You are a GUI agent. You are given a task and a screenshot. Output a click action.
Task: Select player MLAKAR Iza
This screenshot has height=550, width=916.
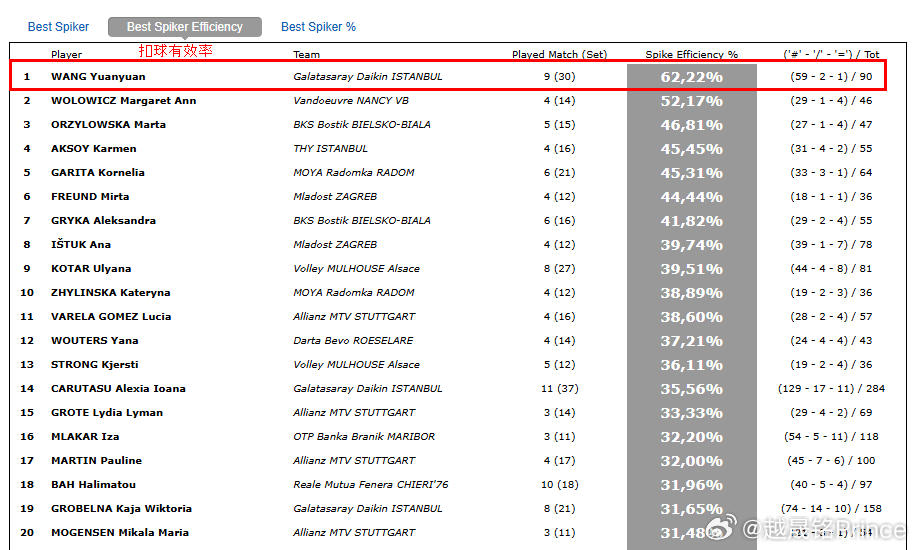(x=85, y=436)
